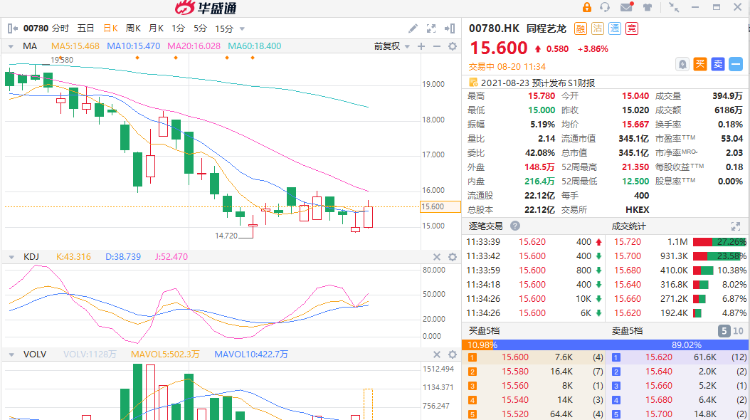750x420 pixels.
Task: Open the 前复权 adjustment dropdown
Action: [392, 46]
